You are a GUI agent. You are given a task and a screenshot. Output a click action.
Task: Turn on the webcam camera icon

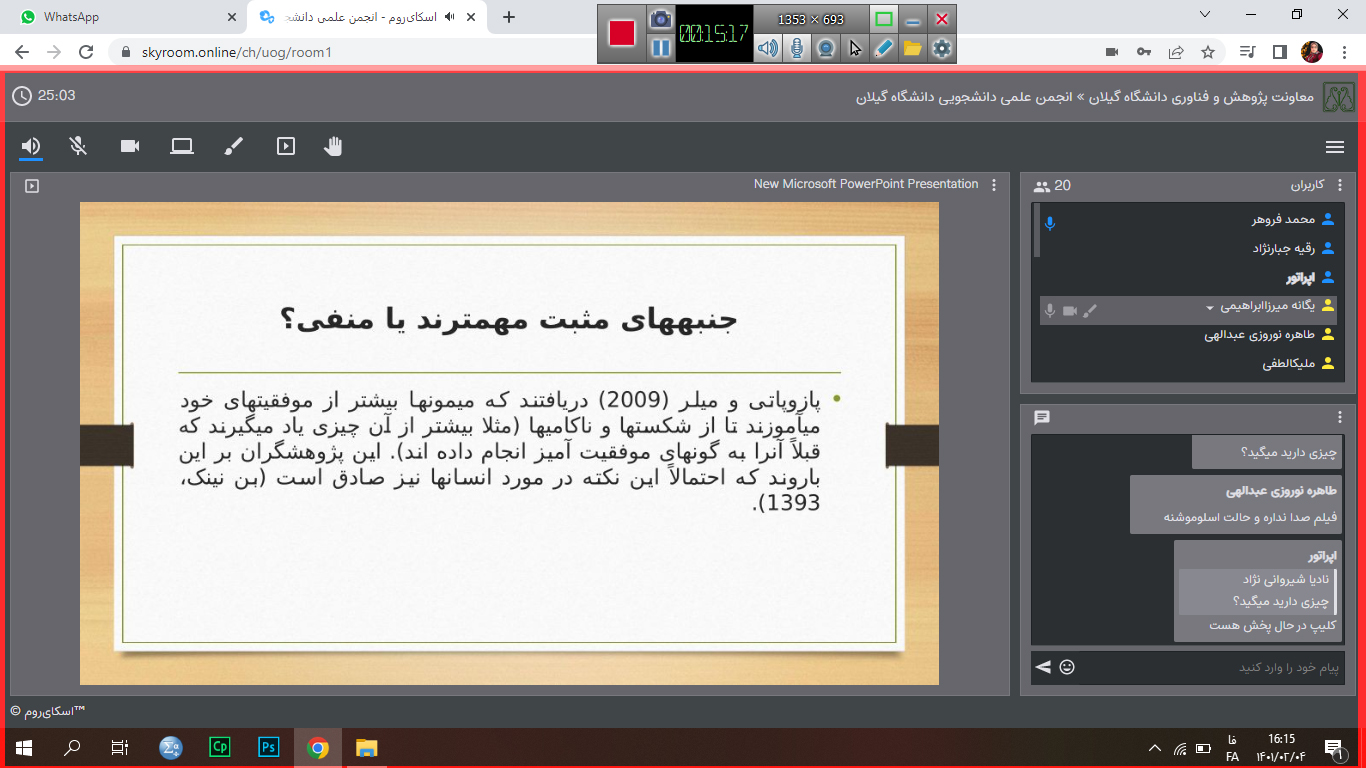tap(130, 146)
